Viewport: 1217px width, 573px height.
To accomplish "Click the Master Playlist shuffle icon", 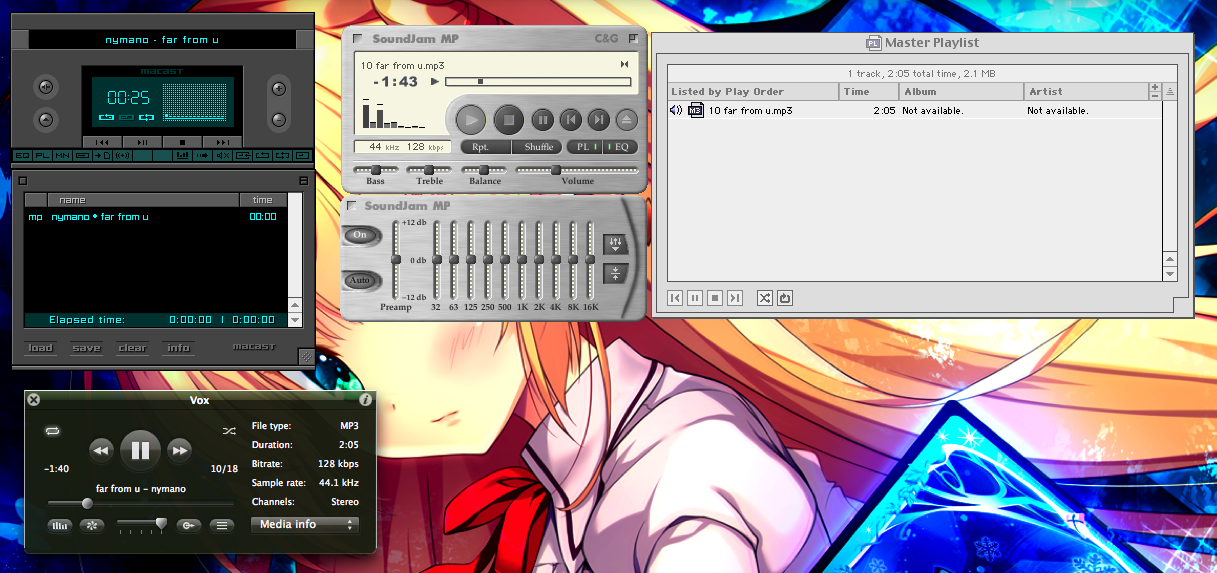I will [765, 298].
